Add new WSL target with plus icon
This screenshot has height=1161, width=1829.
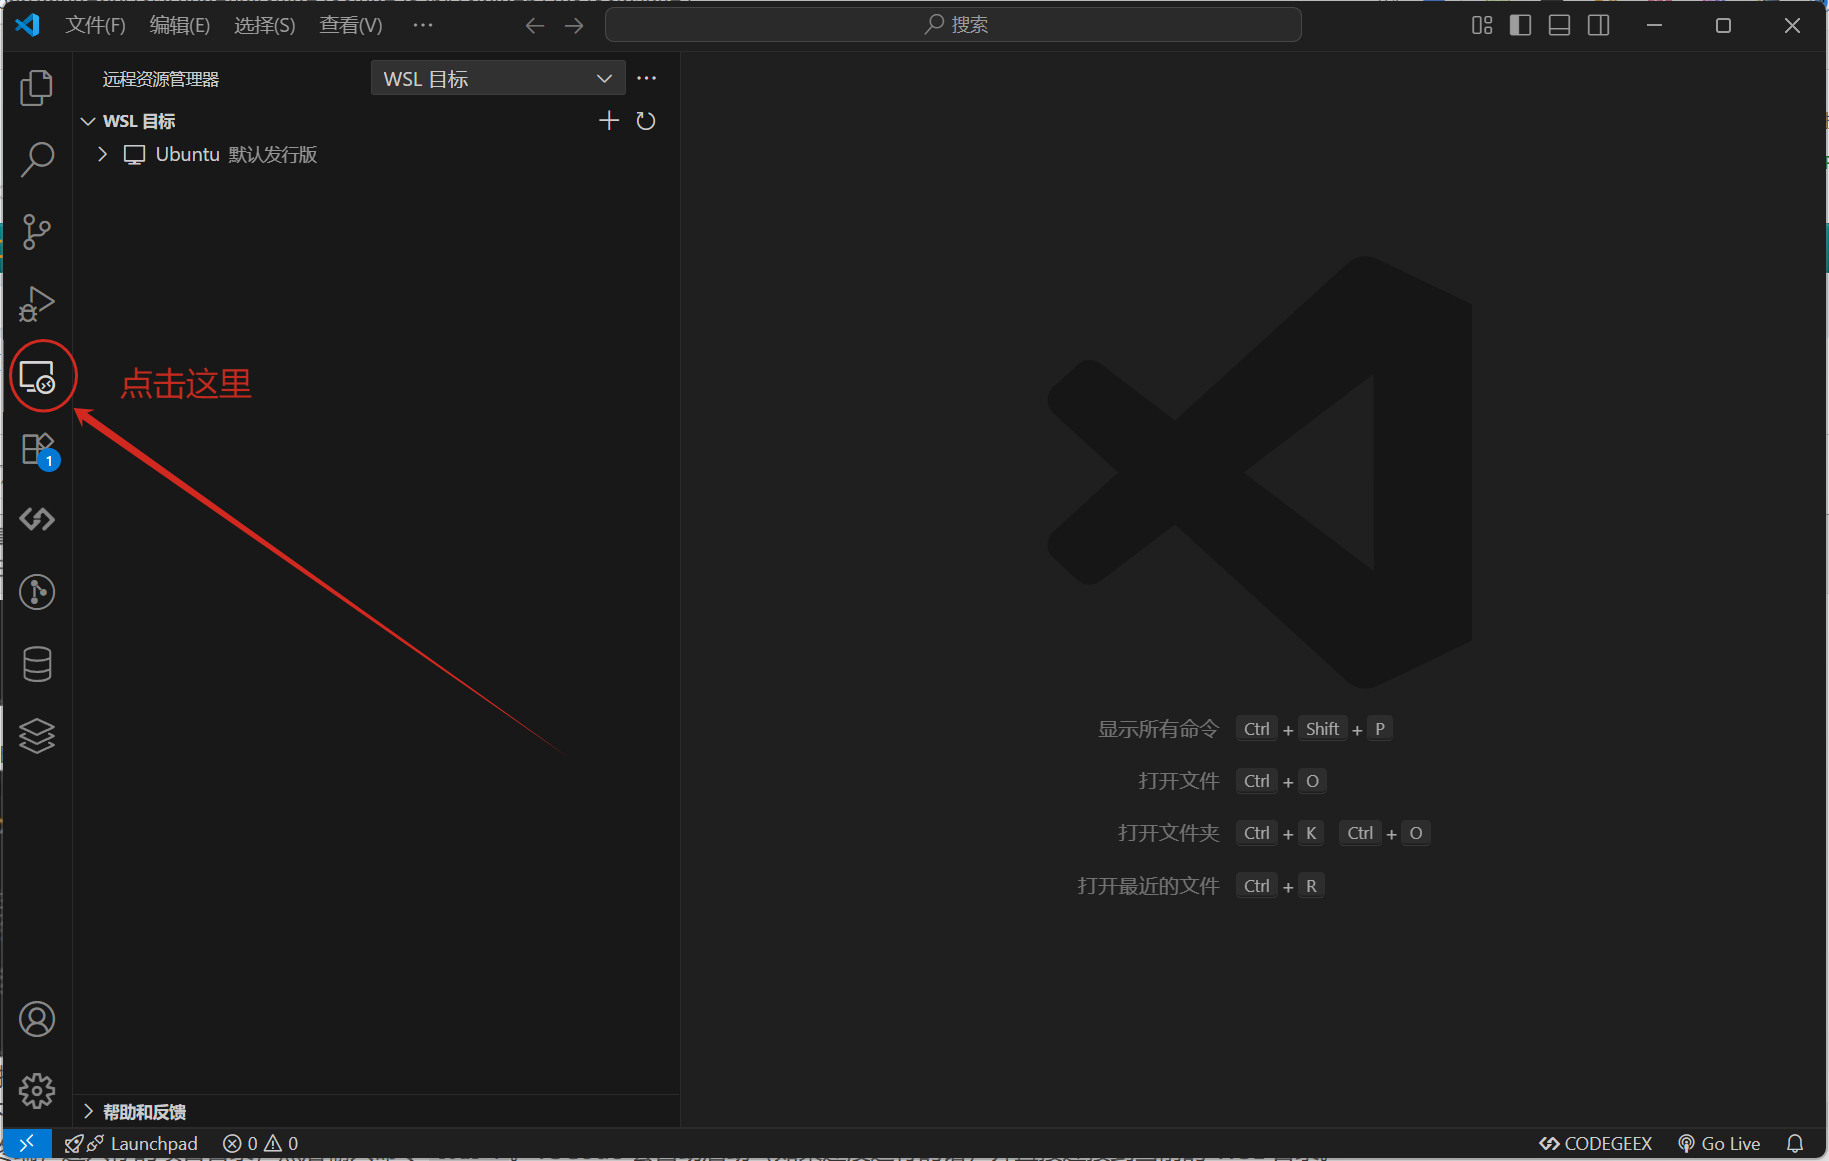click(x=609, y=121)
